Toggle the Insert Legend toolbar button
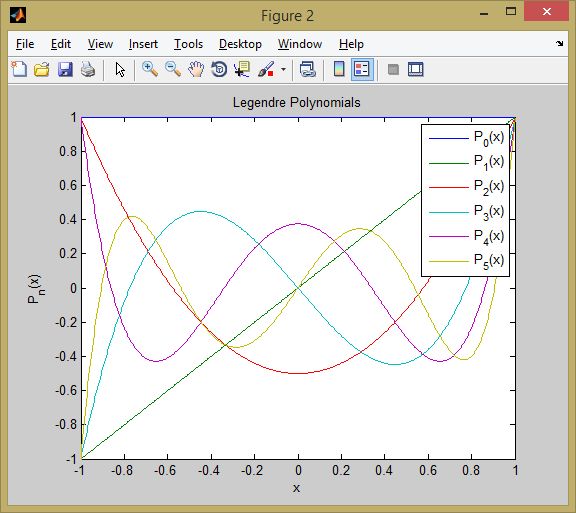The image size is (576, 513). (x=362, y=69)
